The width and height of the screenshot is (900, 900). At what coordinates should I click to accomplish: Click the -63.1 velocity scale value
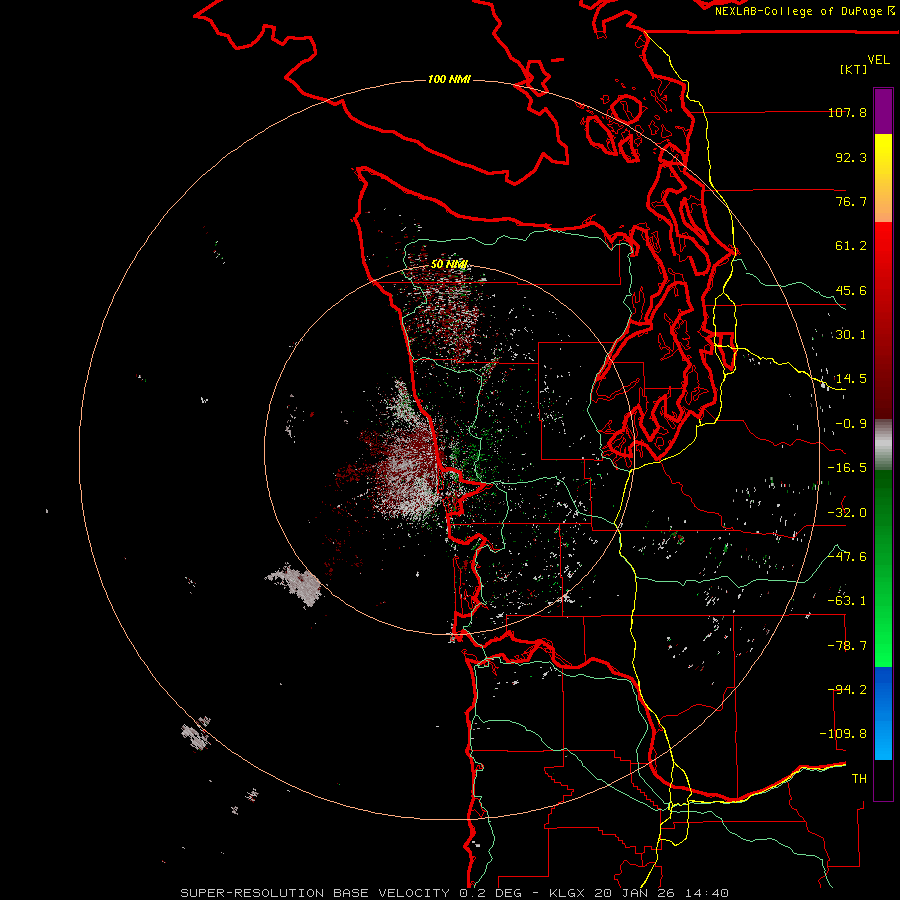tap(847, 601)
